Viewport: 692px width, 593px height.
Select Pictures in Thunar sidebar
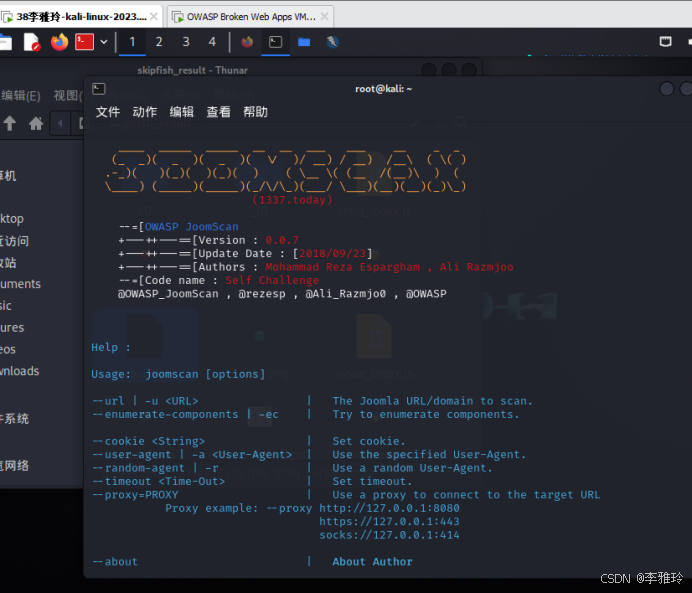pyautogui.click(x=12, y=327)
